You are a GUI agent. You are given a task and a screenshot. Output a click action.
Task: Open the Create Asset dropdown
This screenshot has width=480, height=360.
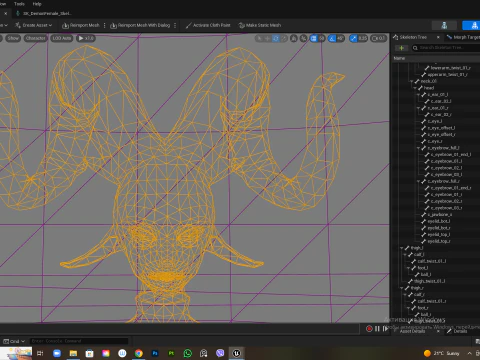point(33,25)
